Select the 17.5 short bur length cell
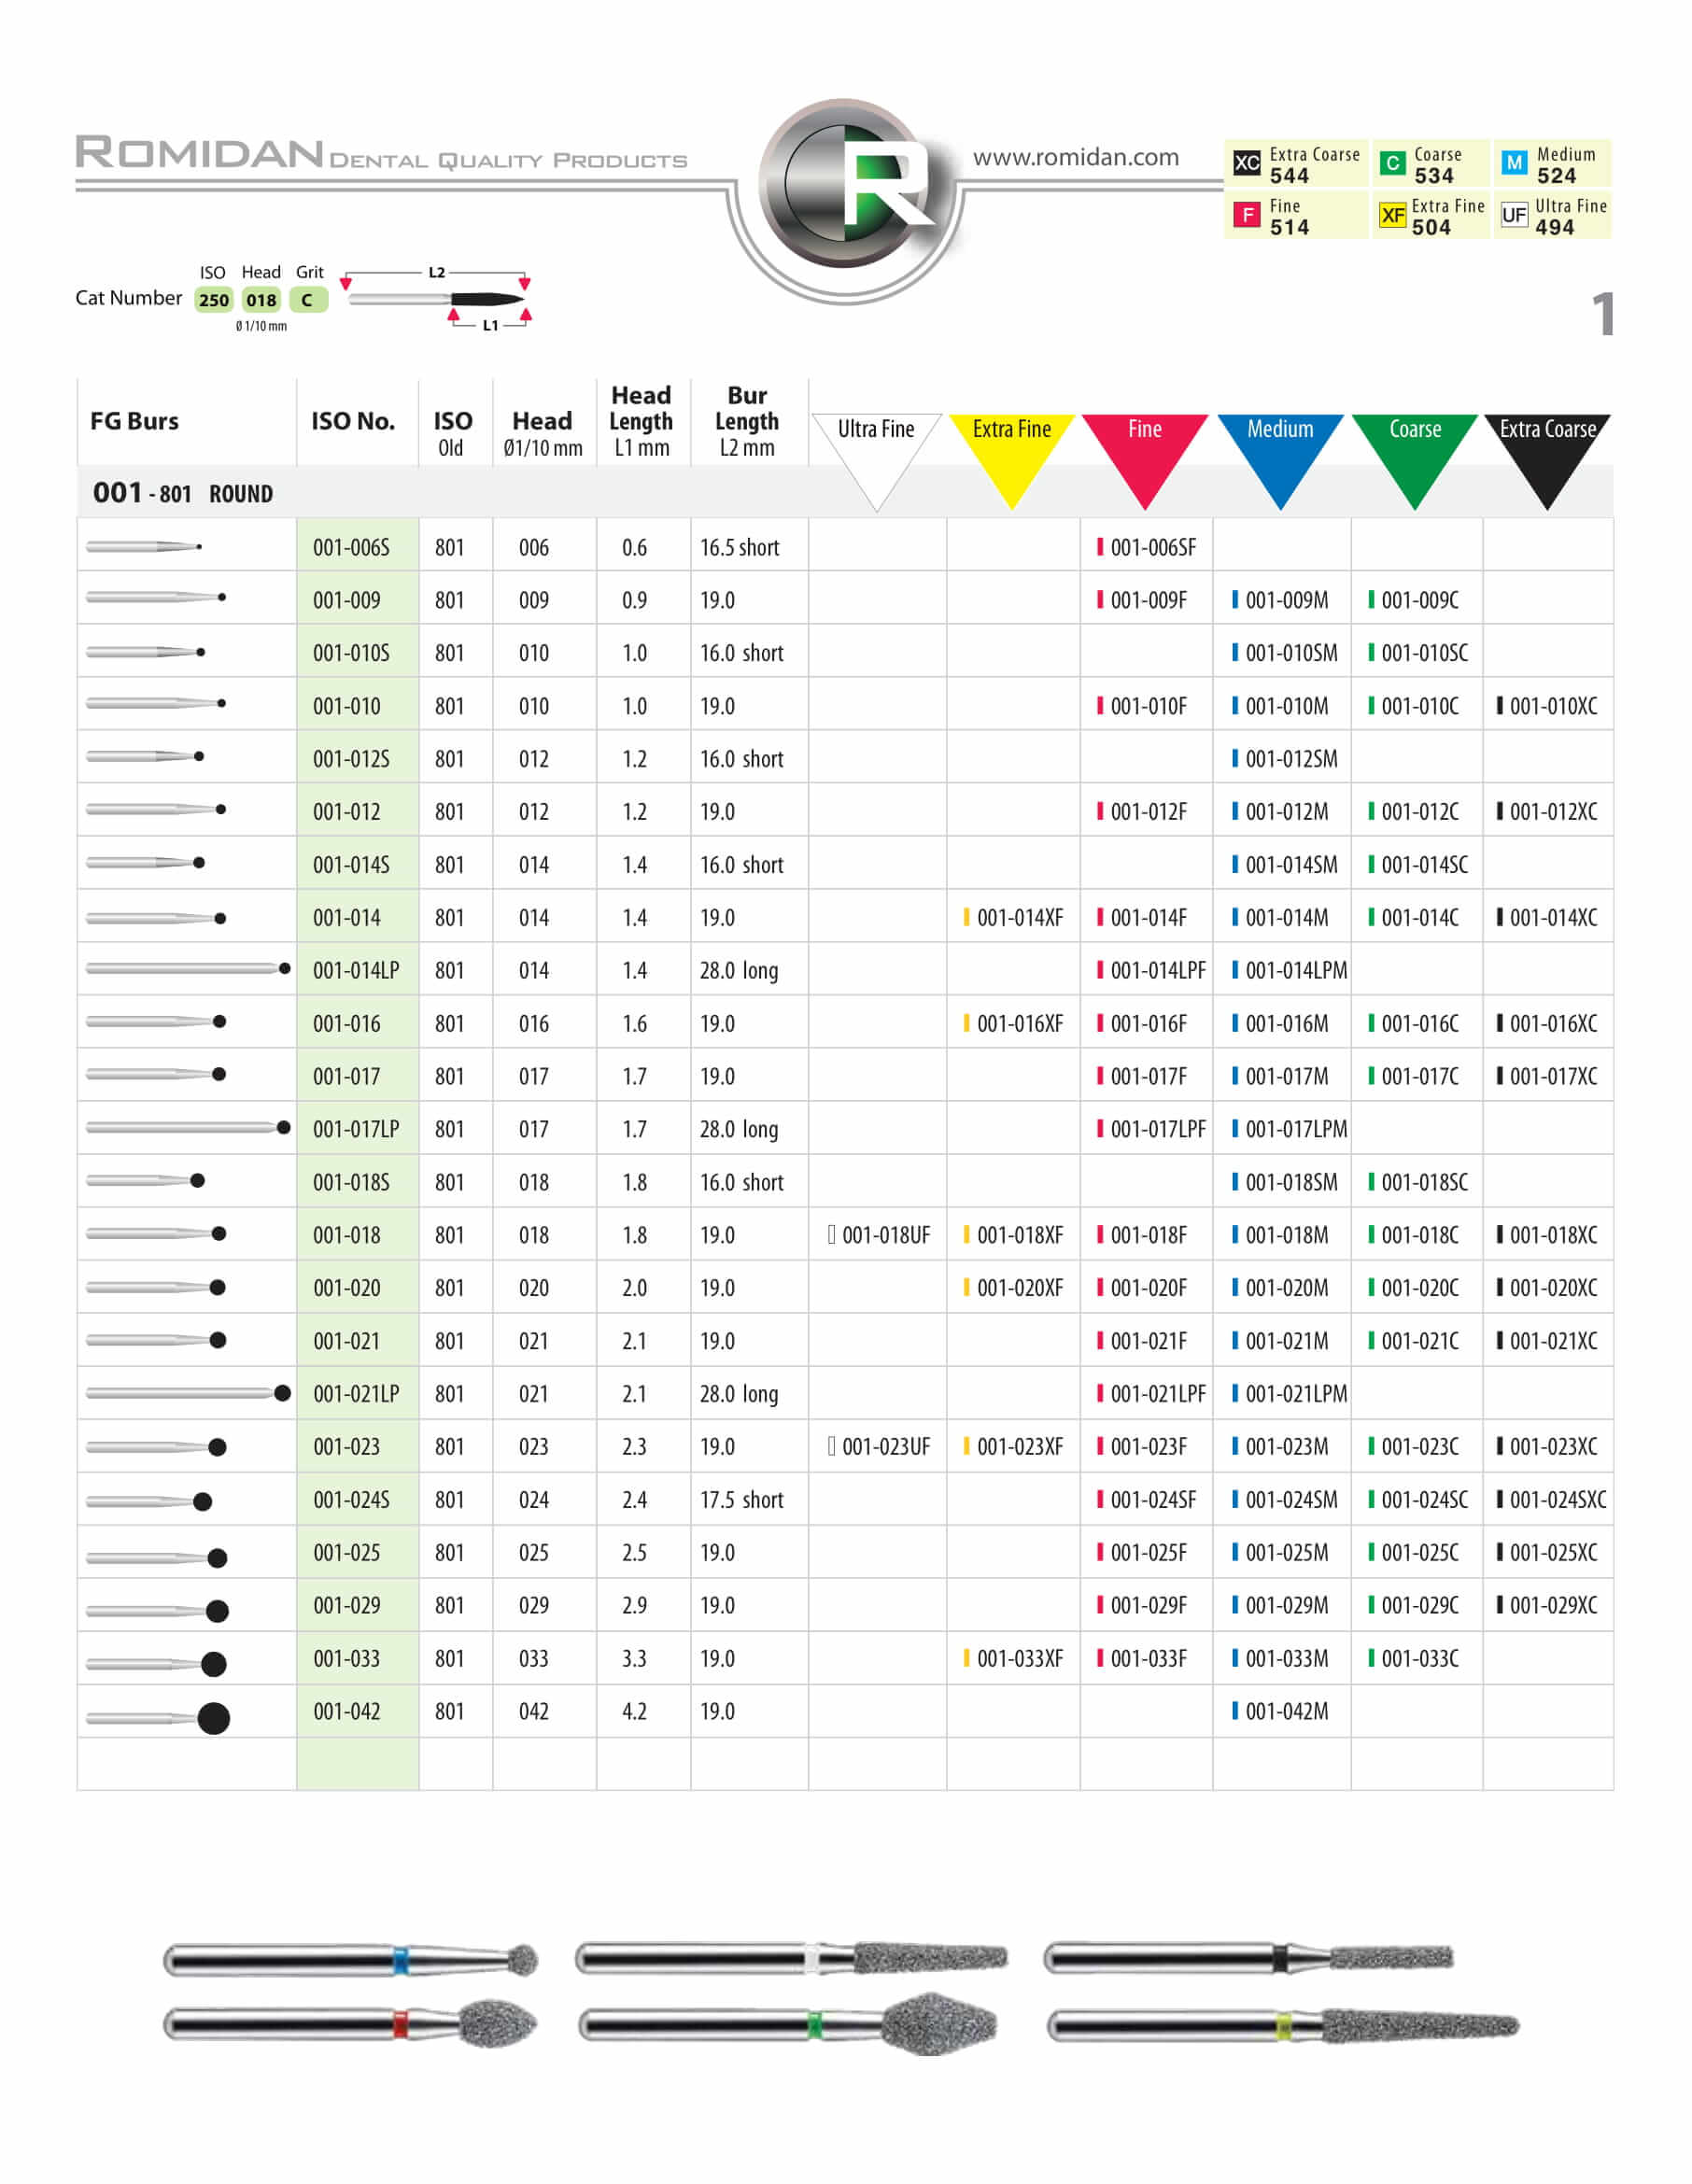Viewport: 1692px width, 2184px height. point(741,1499)
